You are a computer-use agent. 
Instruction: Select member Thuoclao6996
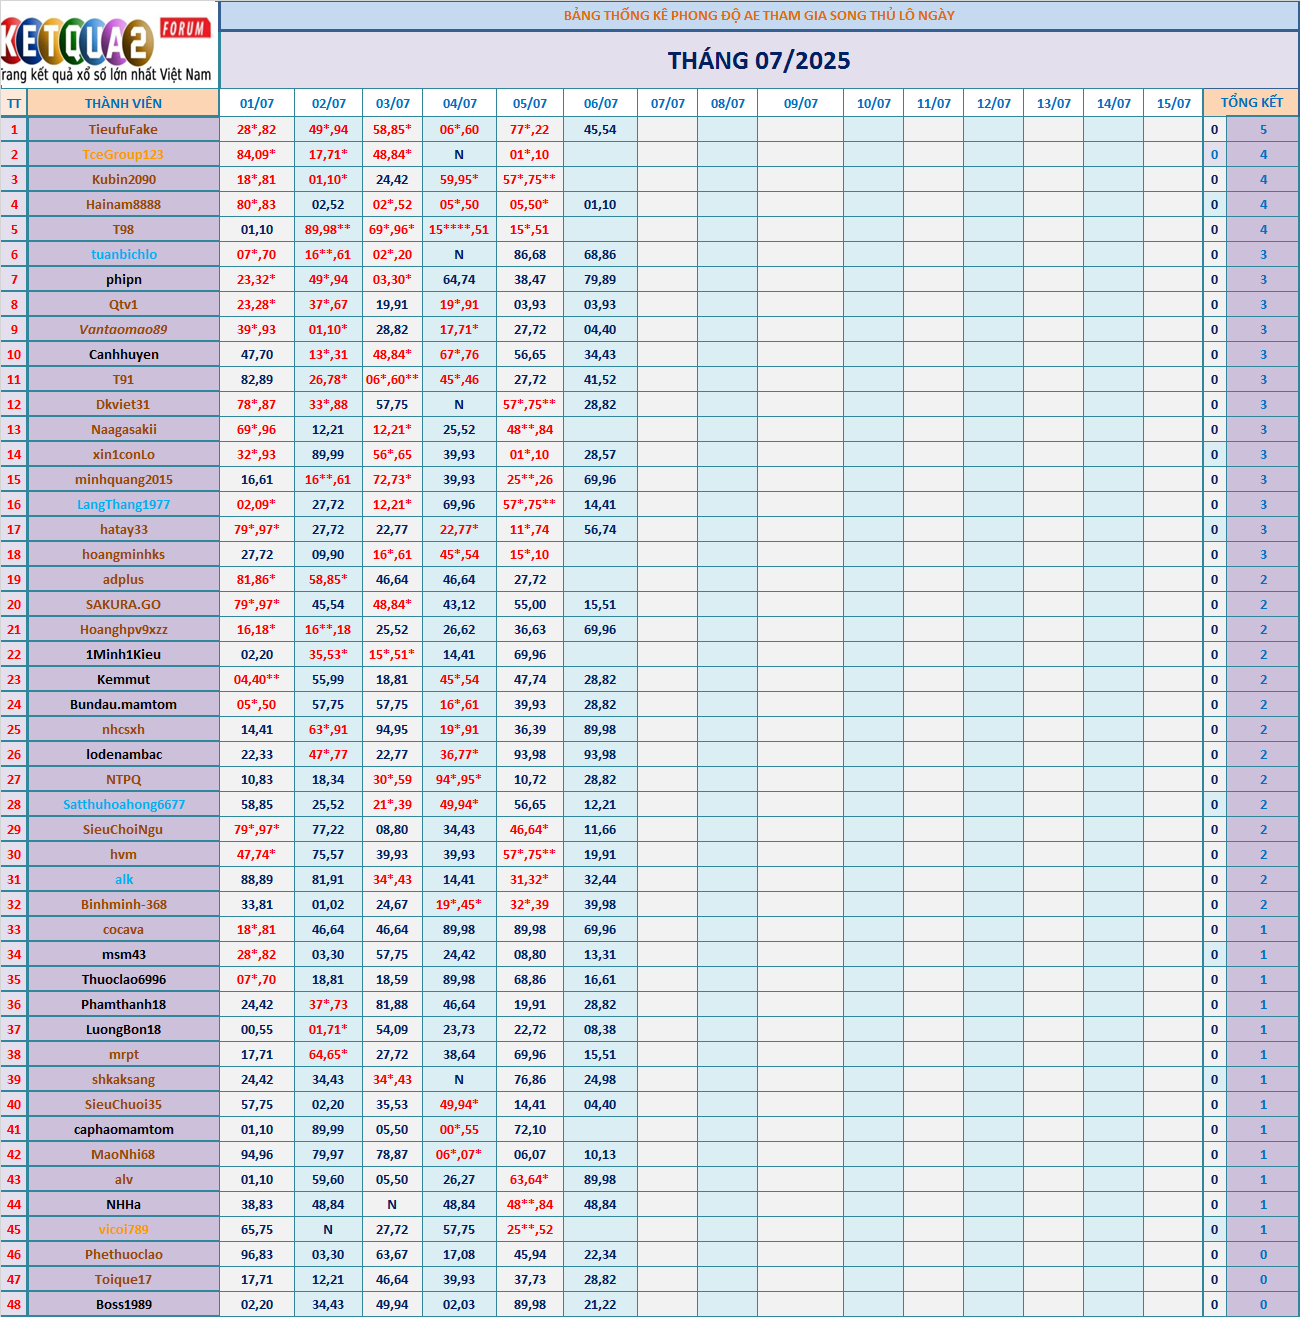pyautogui.click(x=123, y=979)
